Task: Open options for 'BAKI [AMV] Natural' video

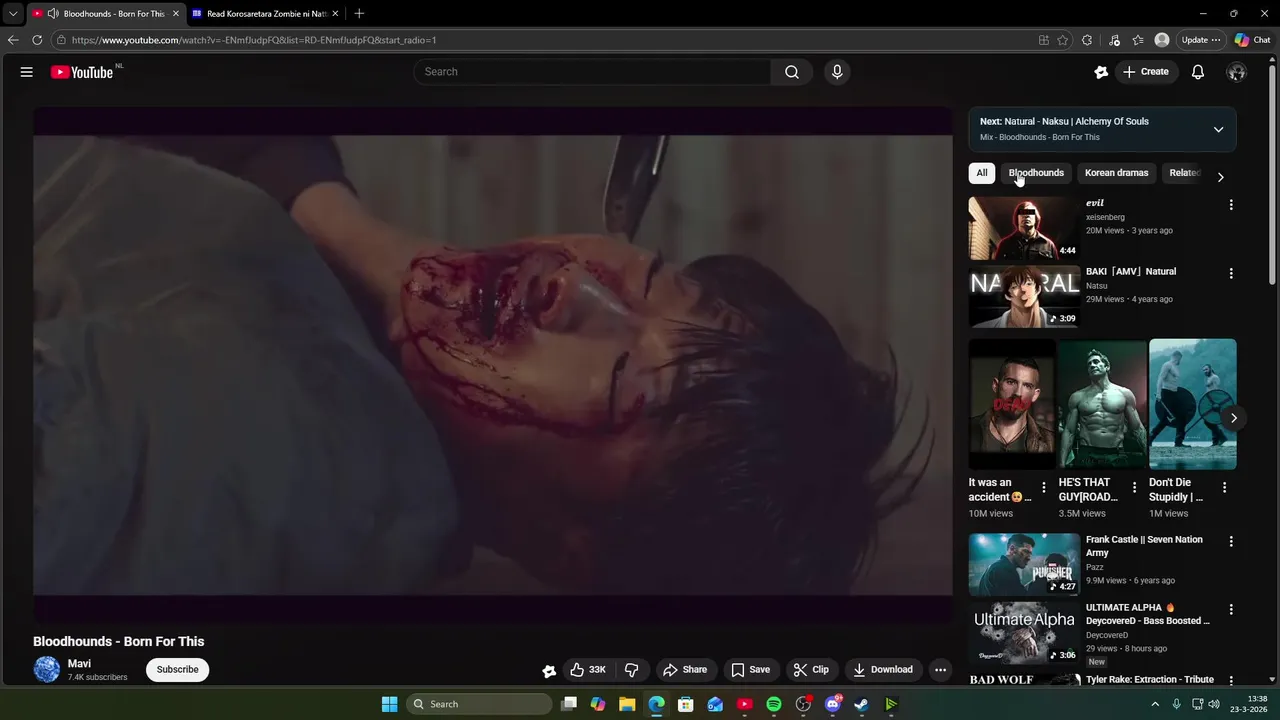Action: click(1231, 273)
